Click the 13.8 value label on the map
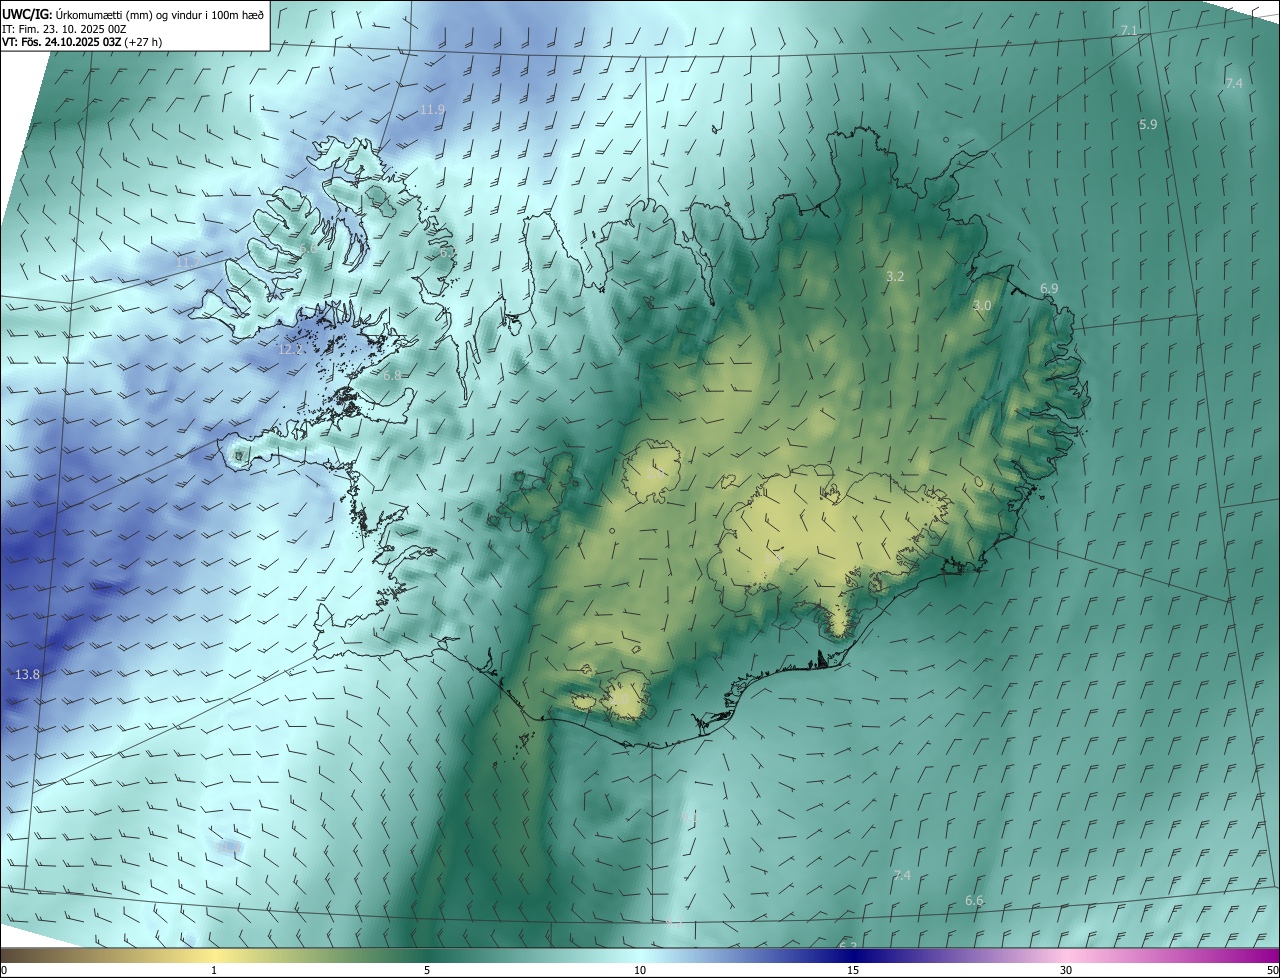Screen dimensions: 1280x978 click(x=28, y=675)
